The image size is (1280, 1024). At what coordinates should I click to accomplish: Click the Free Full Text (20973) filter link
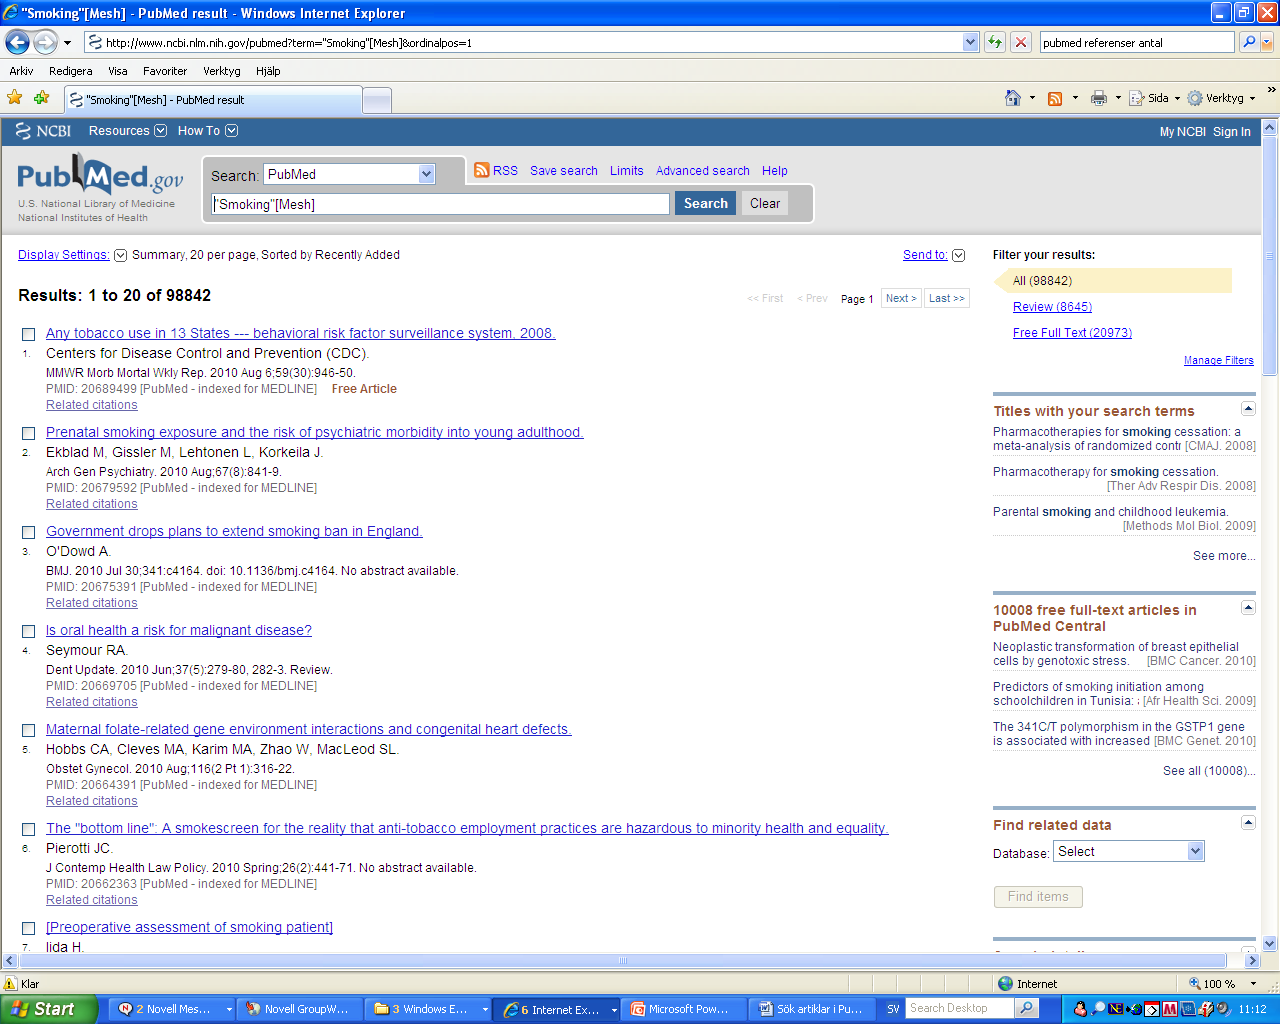point(1072,333)
